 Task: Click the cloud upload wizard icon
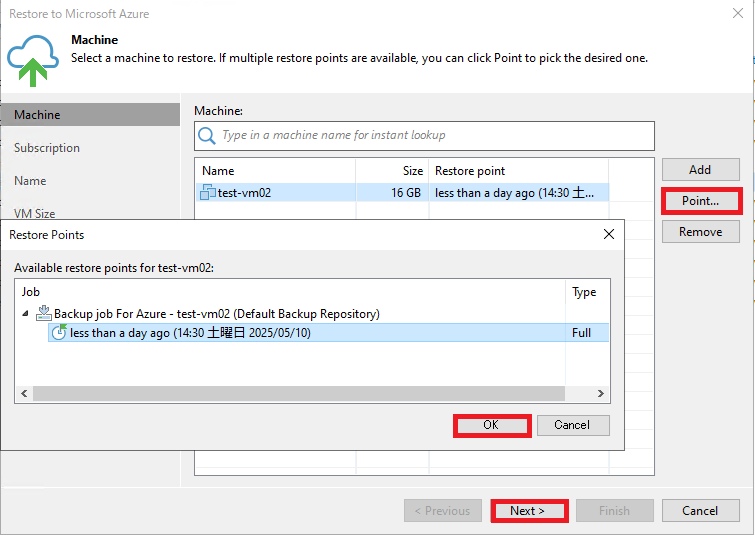tap(33, 61)
